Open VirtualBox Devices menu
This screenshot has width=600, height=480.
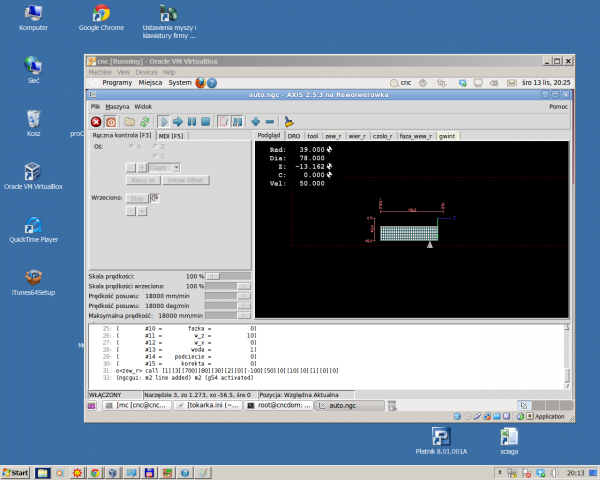(x=146, y=72)
